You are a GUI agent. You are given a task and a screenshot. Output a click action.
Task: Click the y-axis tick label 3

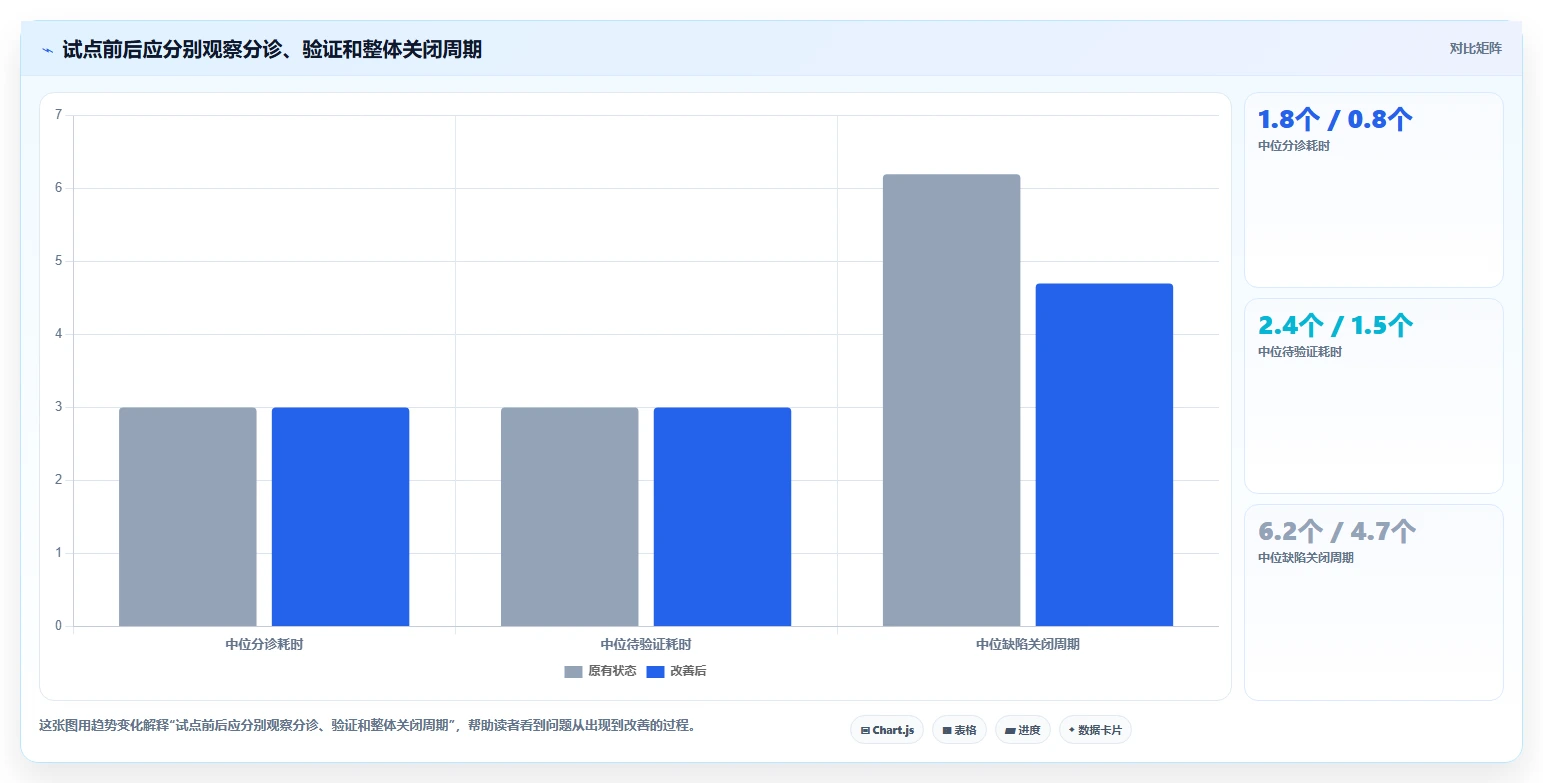(x=58, y=407)
